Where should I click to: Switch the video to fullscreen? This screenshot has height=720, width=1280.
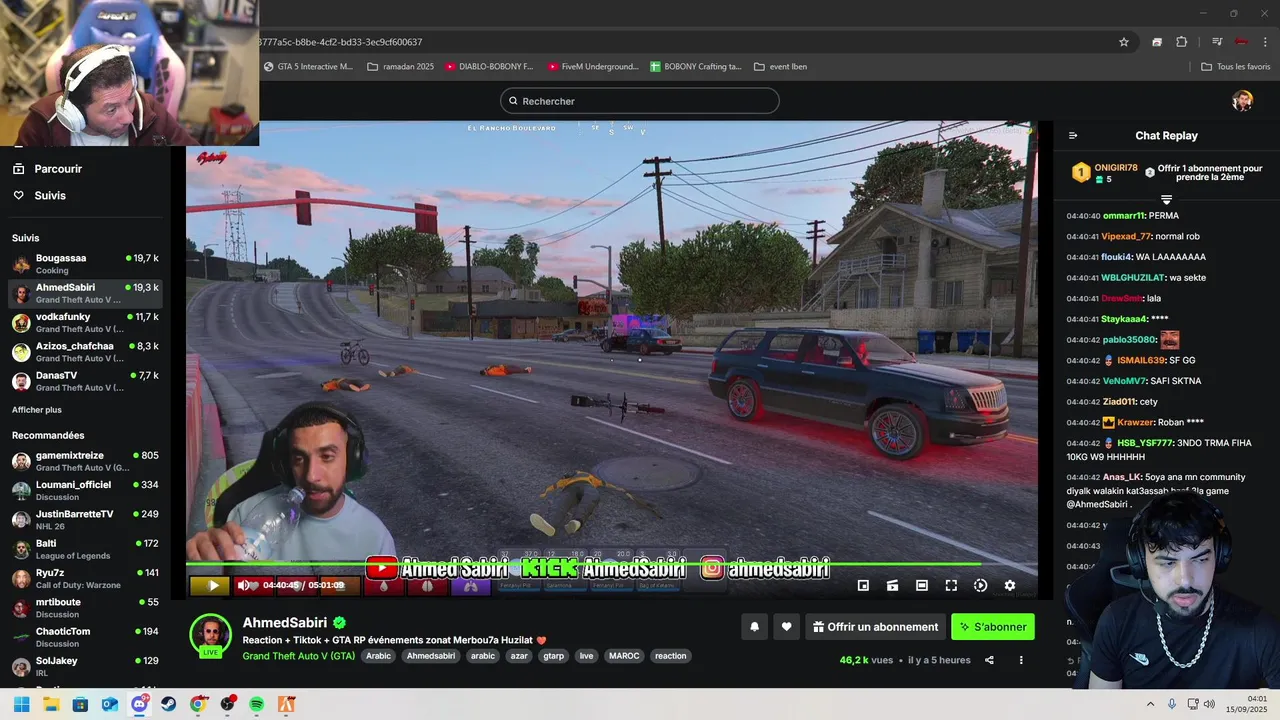[951, 586]
